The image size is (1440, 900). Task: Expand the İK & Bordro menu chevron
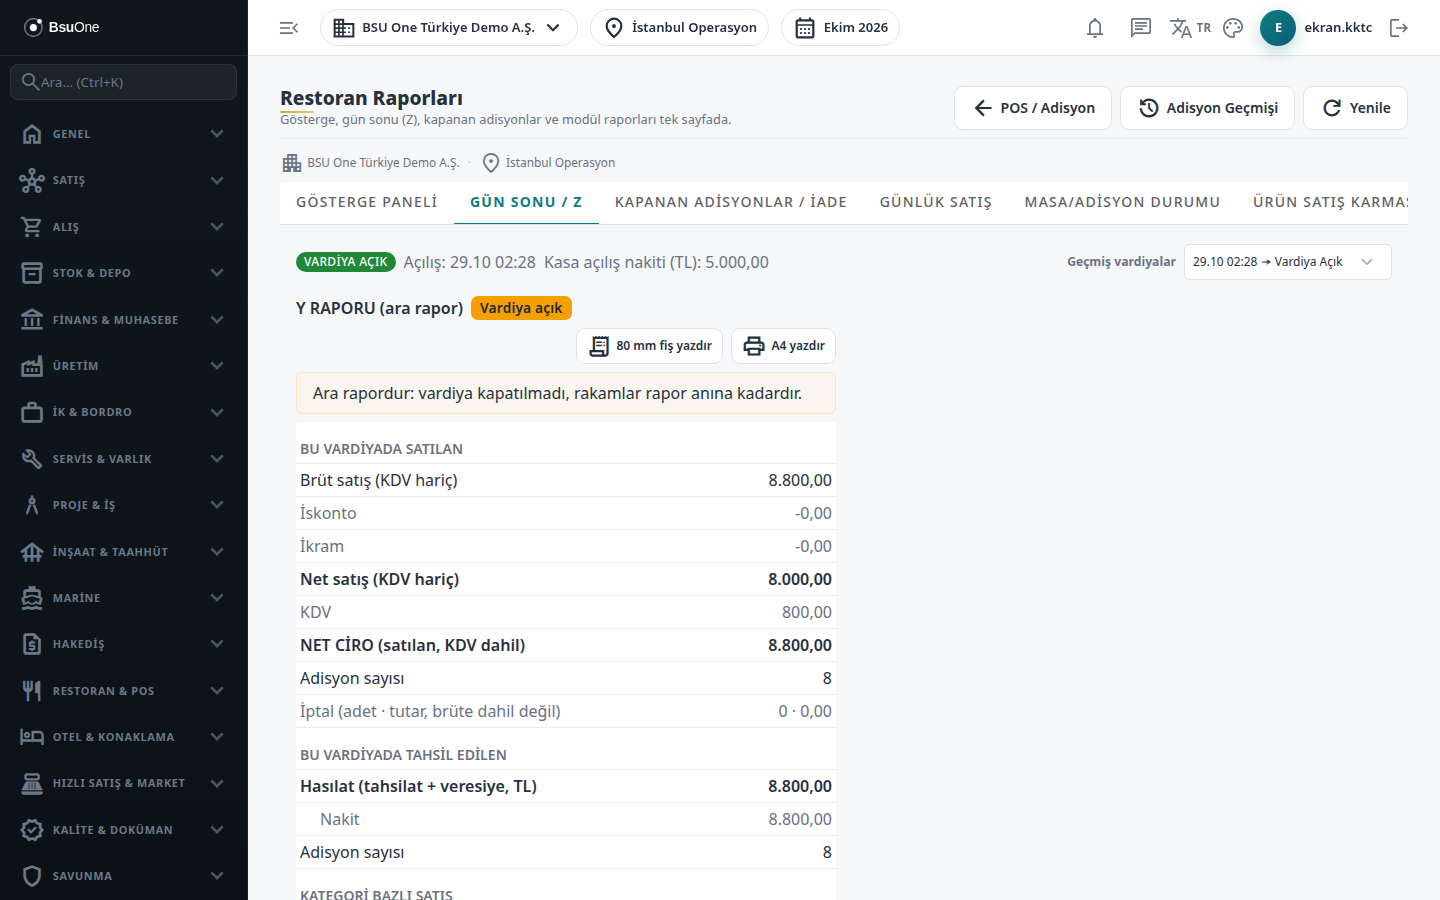coord(217,412)
